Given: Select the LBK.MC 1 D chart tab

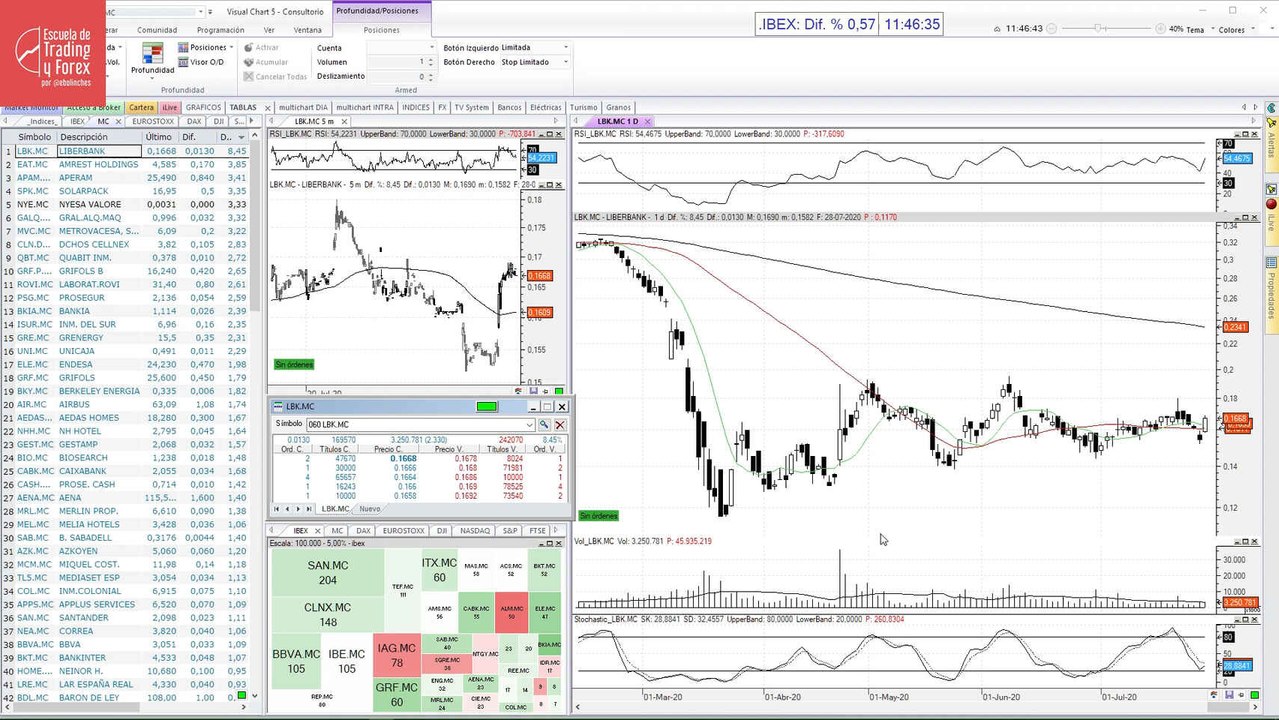Looking at the screenshot, I should 616,121.
